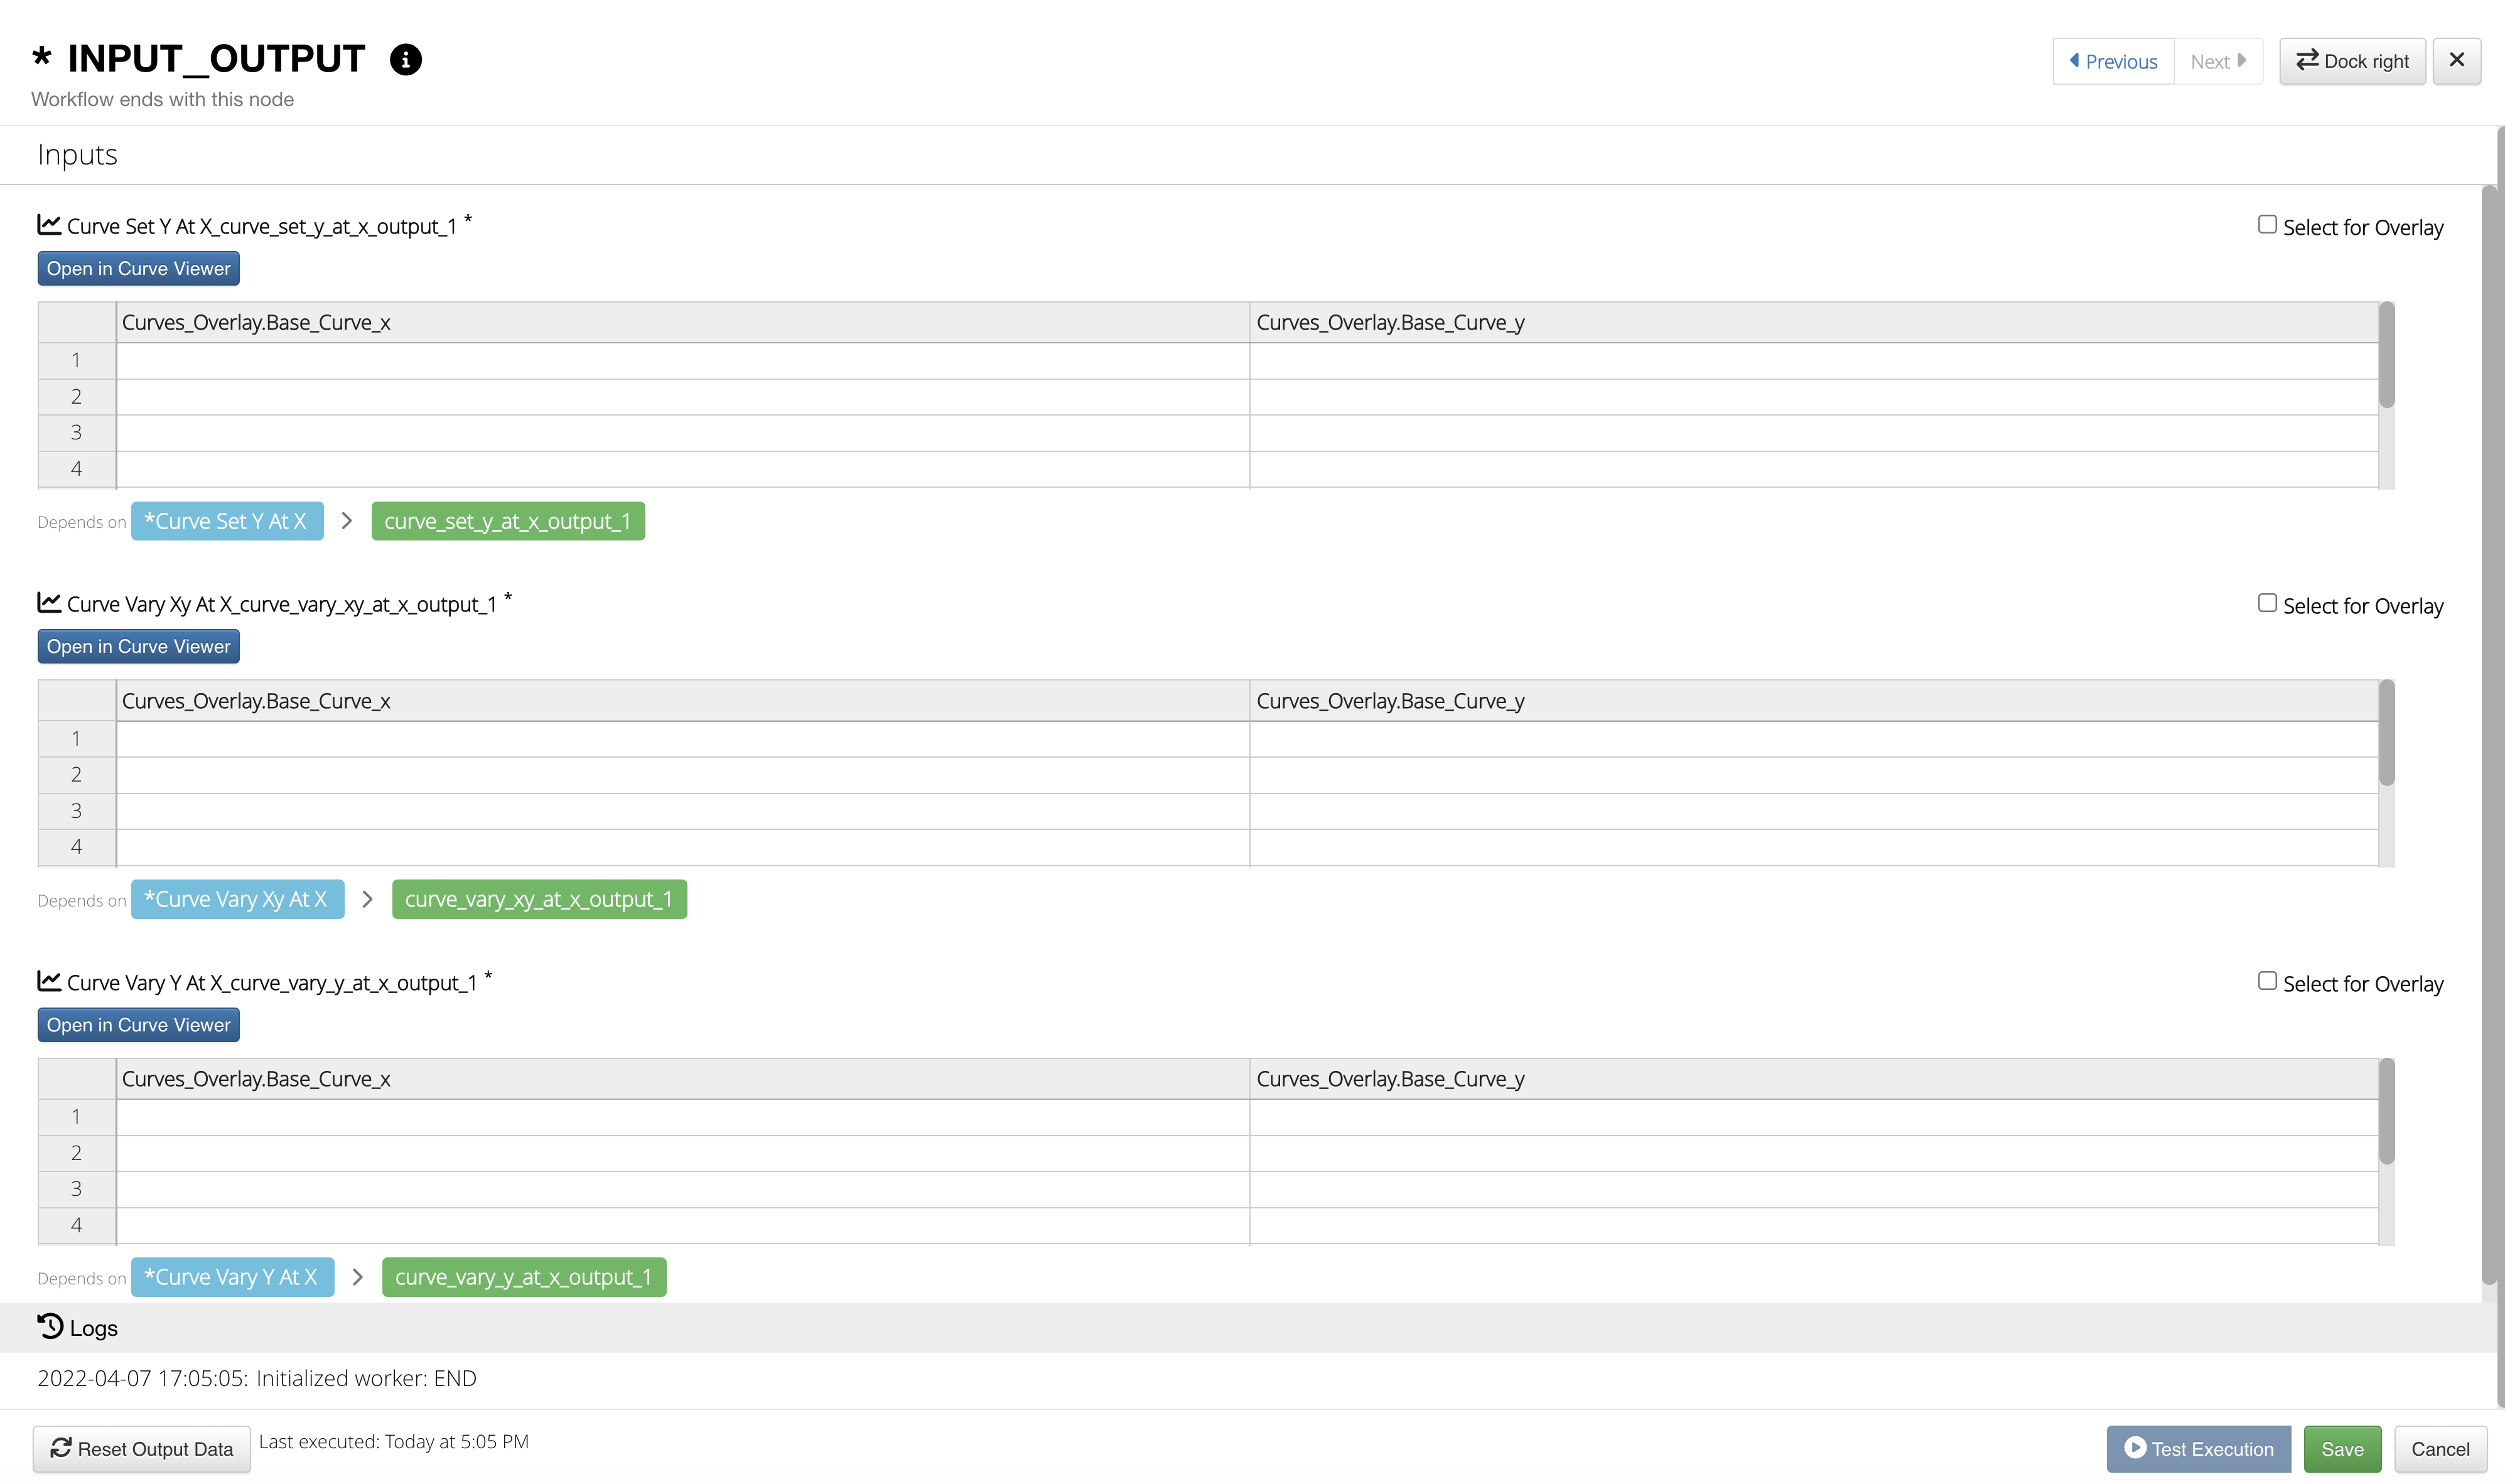Click row 2 Base_Curve_x cell in Curve Set Y table
Screen dimensions: 2505x1484
(683, 397)
